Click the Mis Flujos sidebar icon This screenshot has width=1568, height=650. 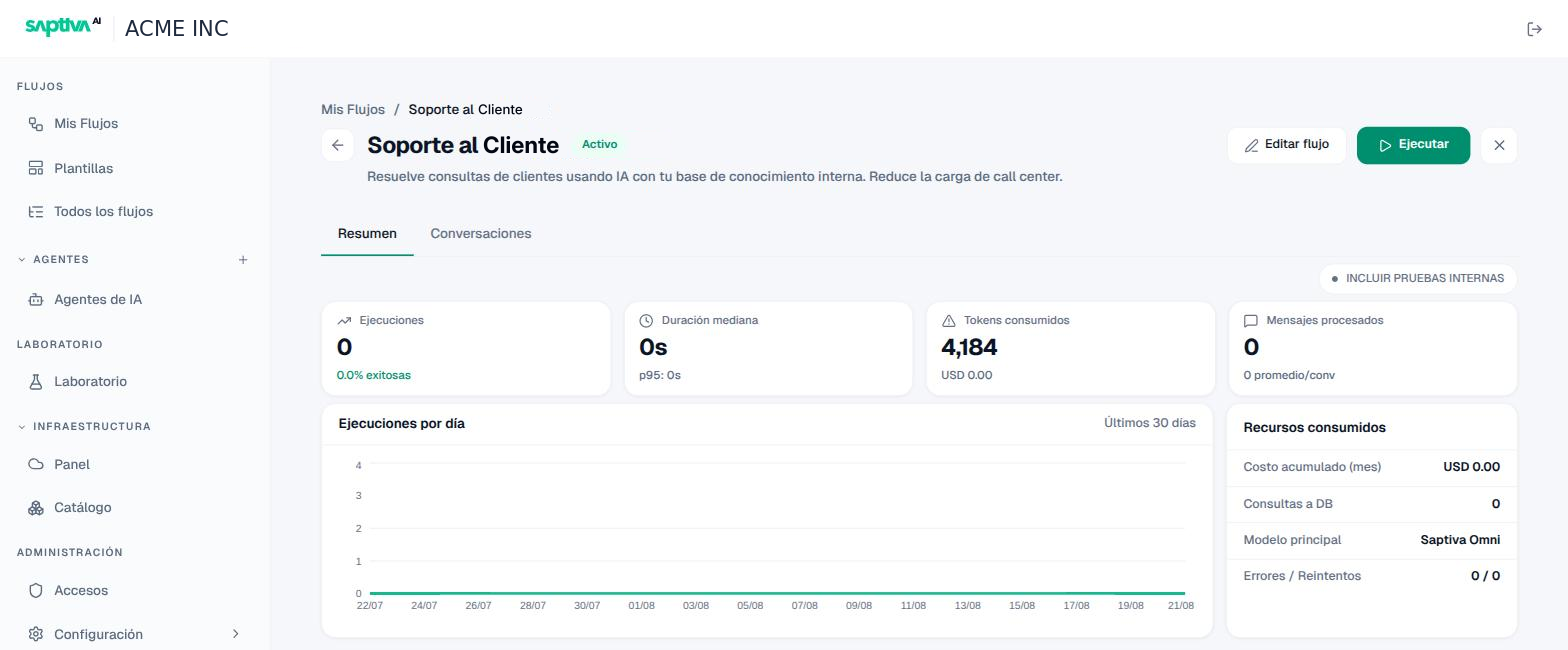(36, 124)
